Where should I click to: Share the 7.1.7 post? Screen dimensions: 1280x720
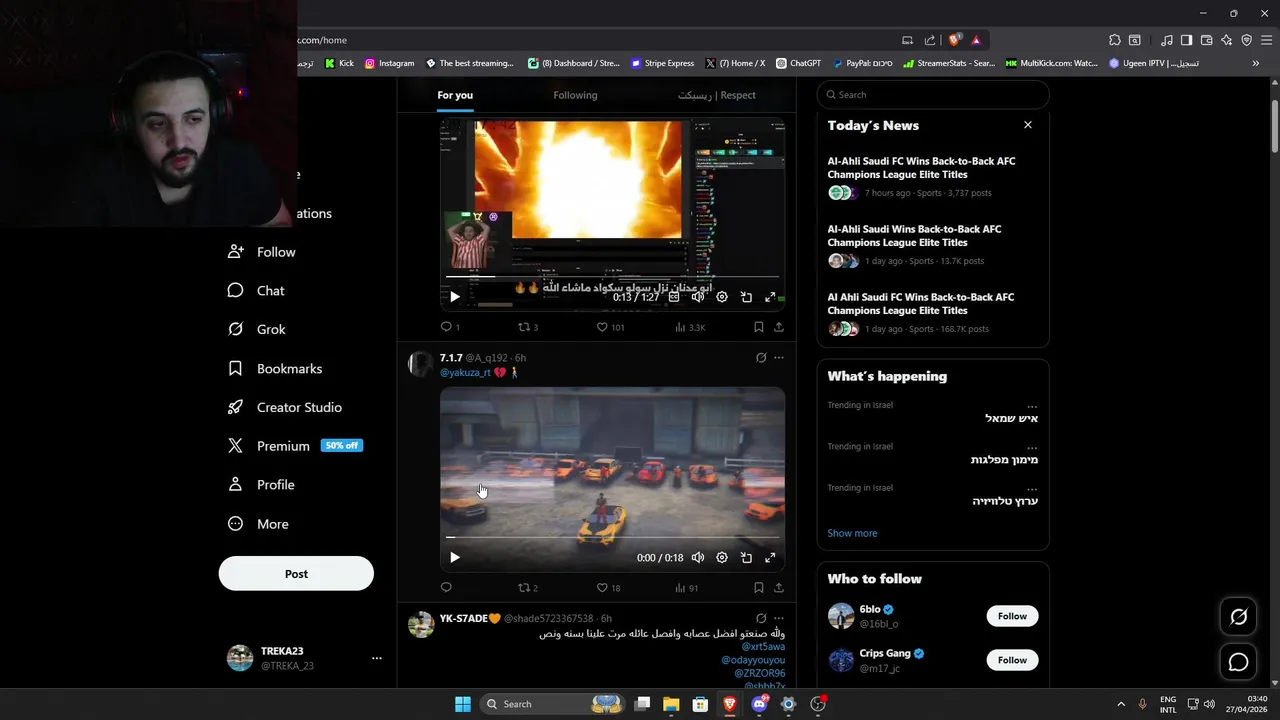pyautogui.click(x=778, y=588)
